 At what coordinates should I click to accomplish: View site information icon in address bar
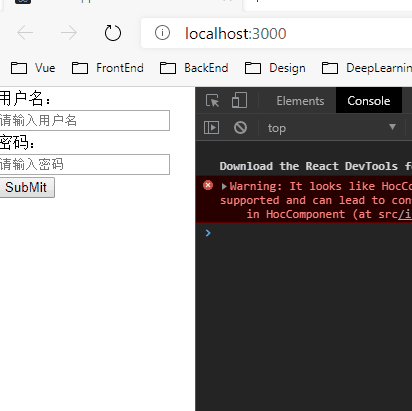[162, 33]
